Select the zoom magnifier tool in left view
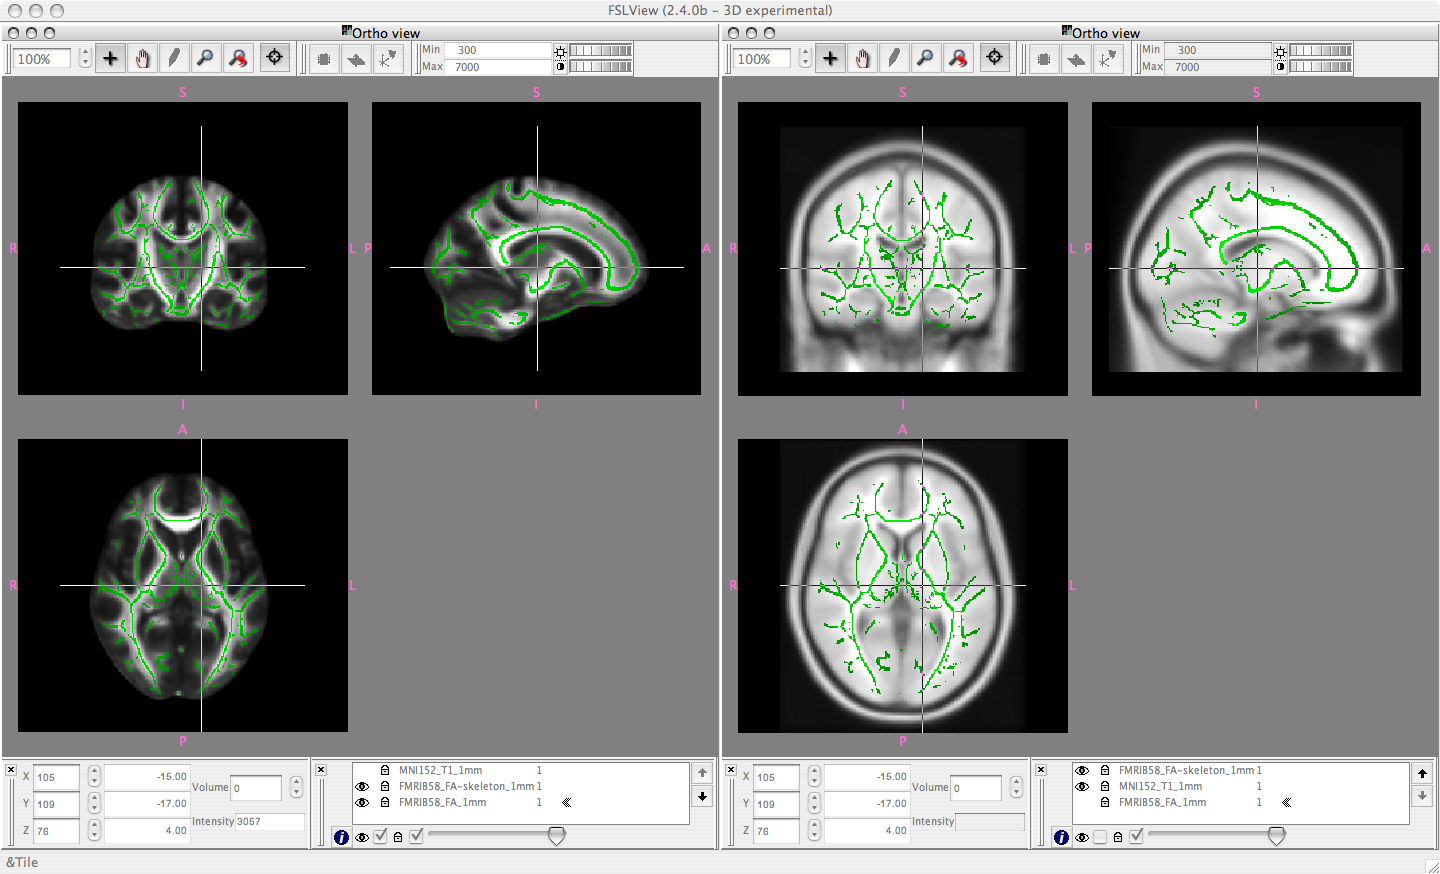 (x=206, y=59)
